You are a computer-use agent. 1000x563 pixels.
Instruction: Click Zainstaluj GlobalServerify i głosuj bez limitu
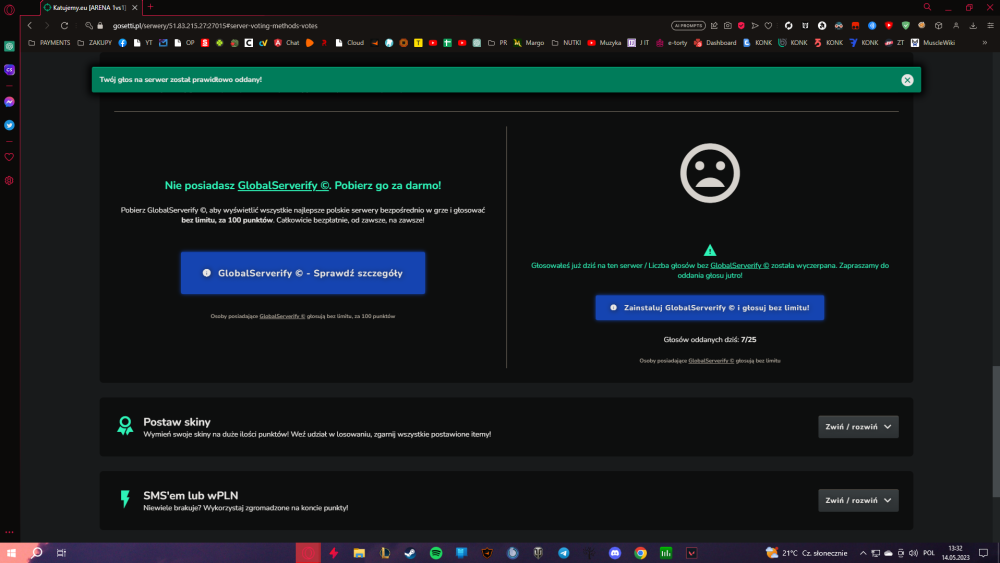pyautogui.click(x=710, y=307)
